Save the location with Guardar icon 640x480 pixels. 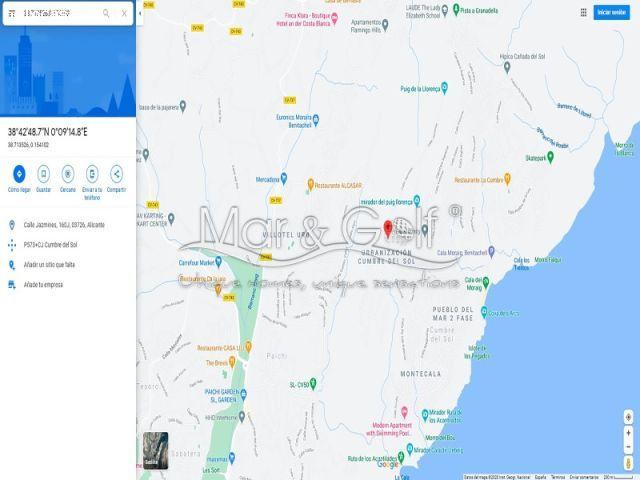pyautogui.click(x=43, y=174)
